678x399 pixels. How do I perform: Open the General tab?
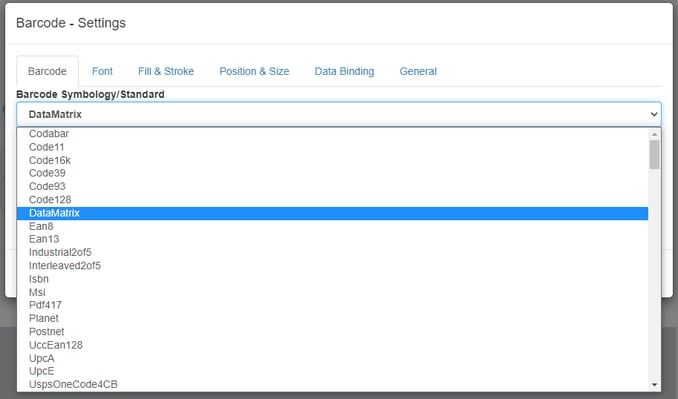pyautogui.click(x=418, y=71)
